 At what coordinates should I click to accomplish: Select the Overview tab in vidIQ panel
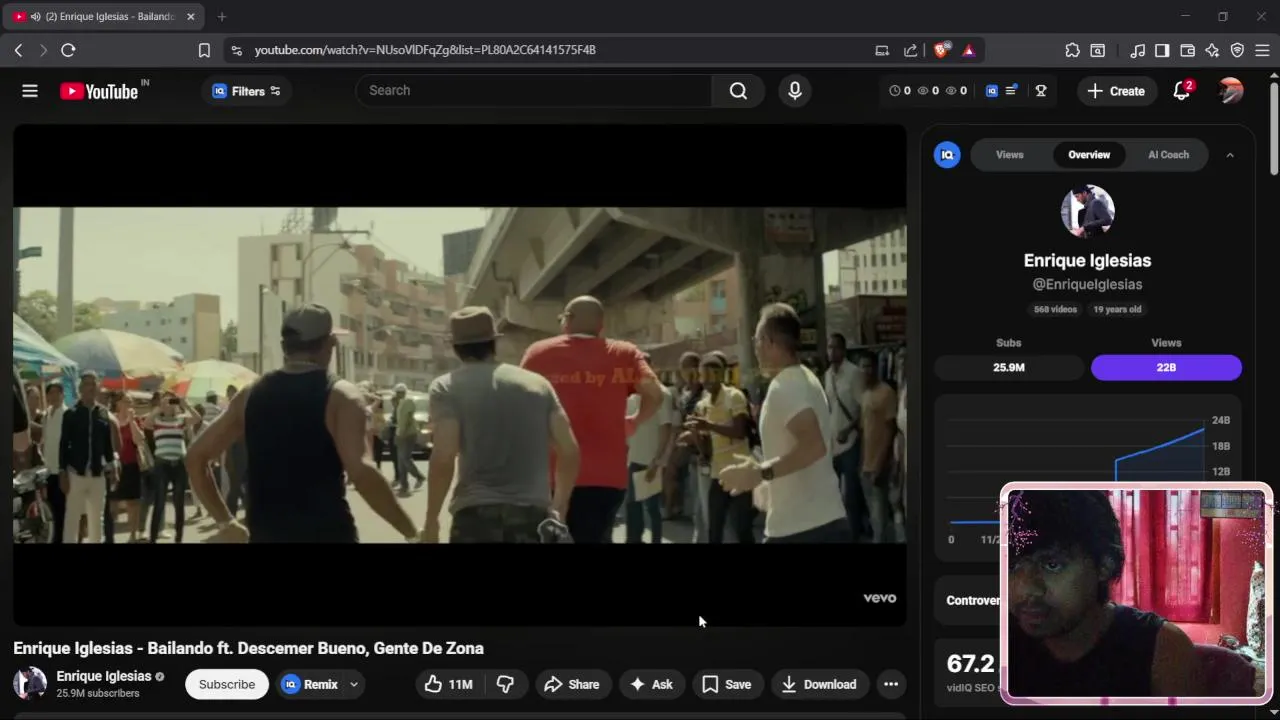coord(1089,155)
